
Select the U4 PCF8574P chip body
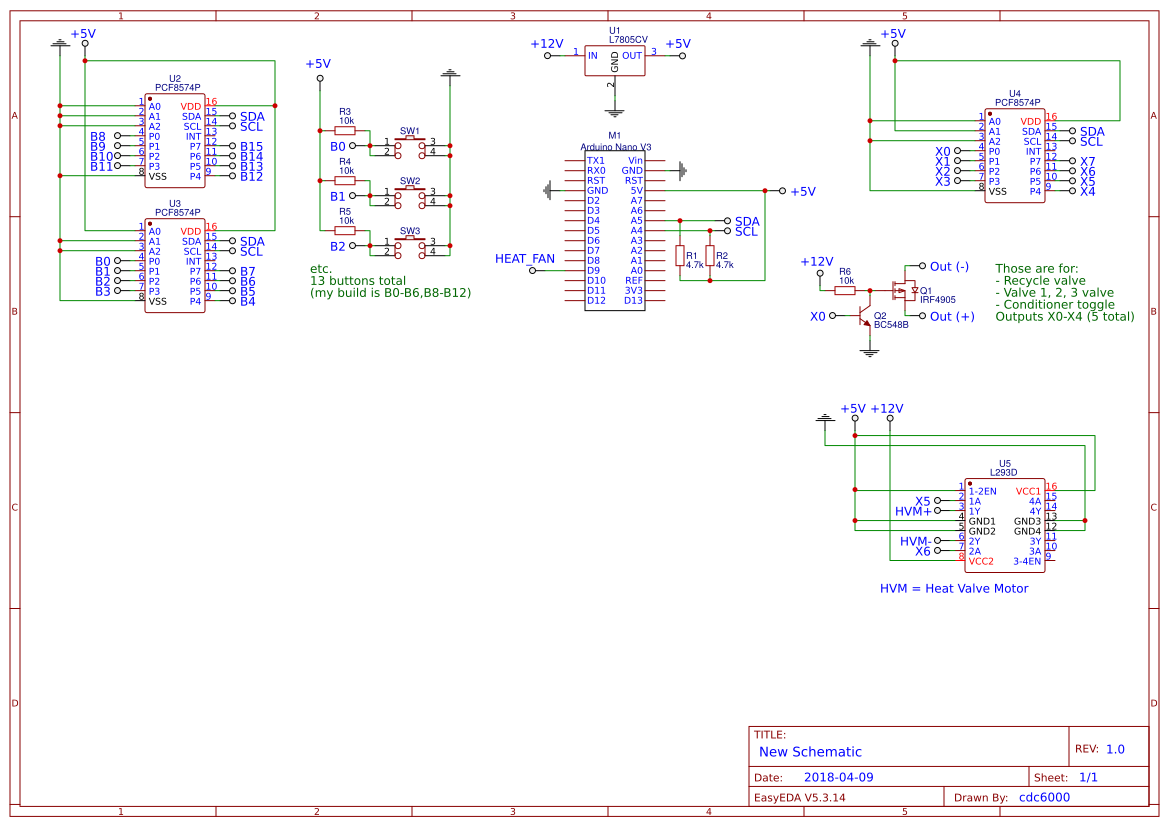pyautogui.click(x=1015, y=155)
